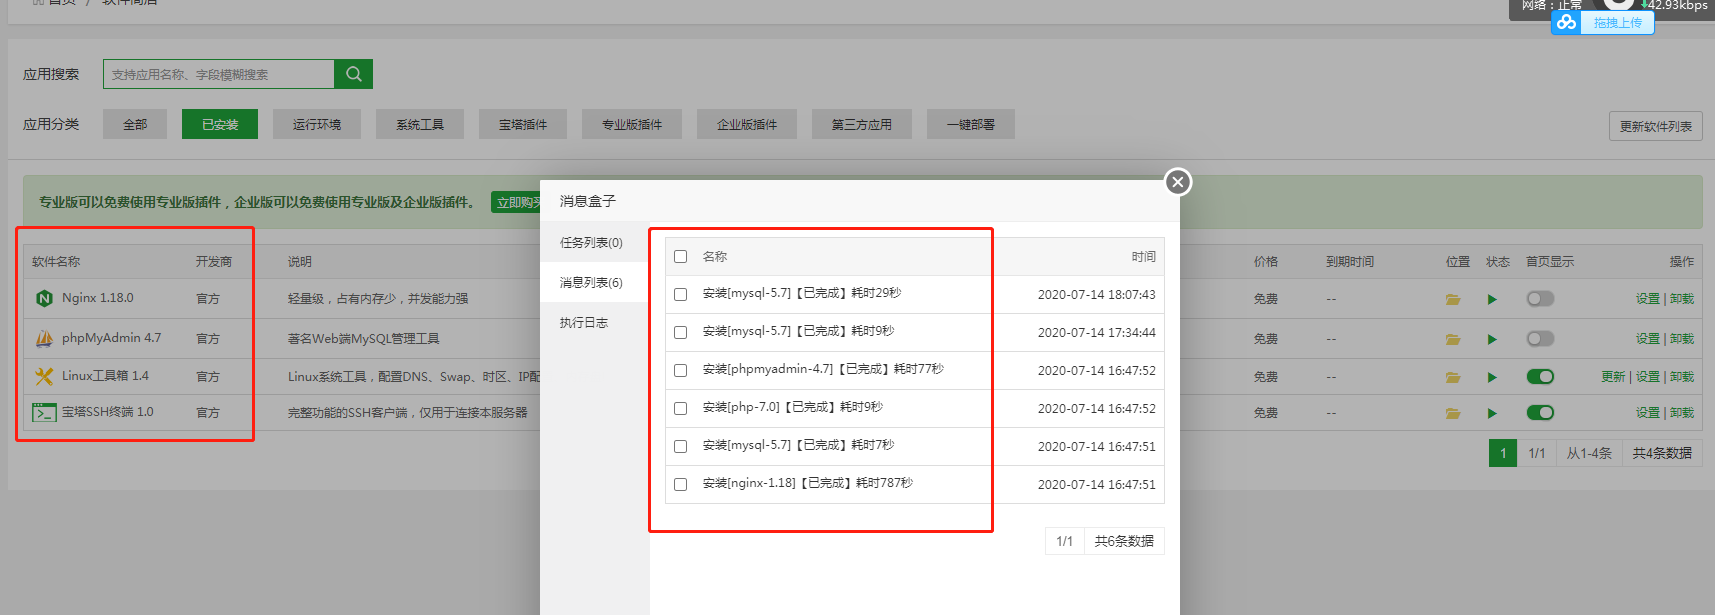Open 任务列表(0) in the message box
1715x615 pixels.
594,242
